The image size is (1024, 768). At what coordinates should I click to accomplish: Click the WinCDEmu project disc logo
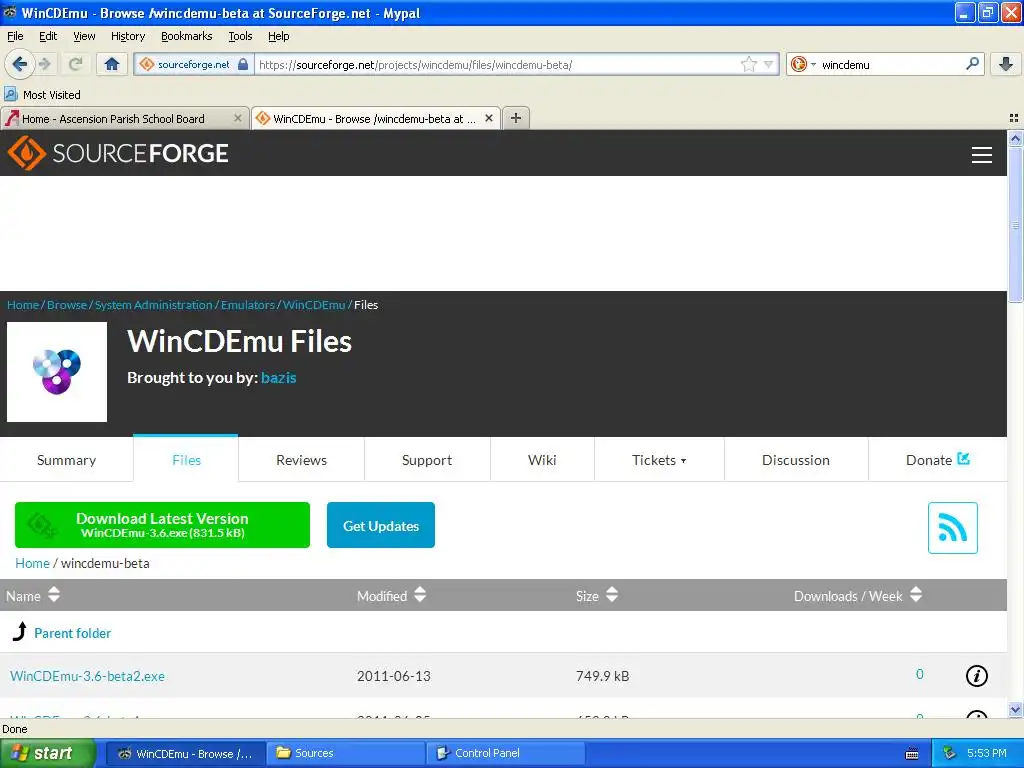coord(57,372)
